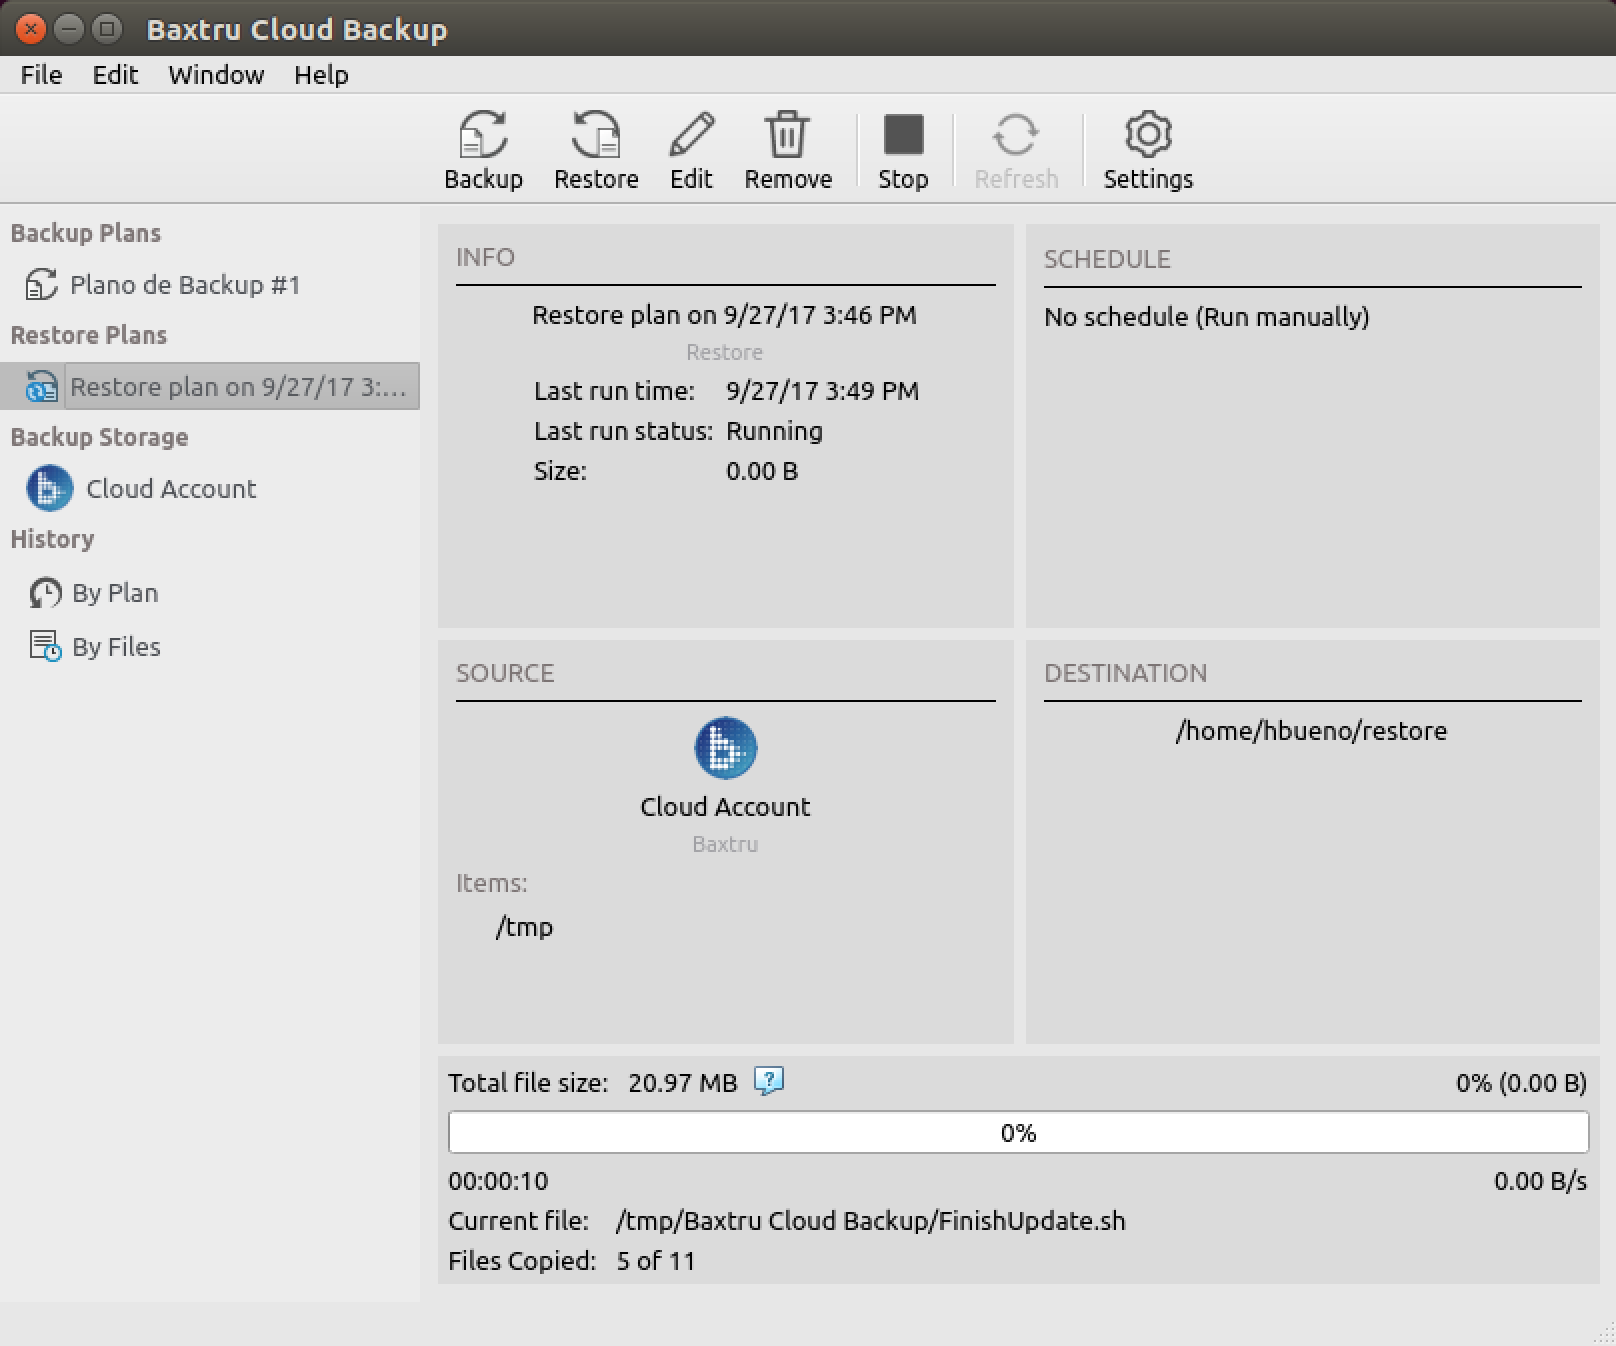Image resolution: width=1616 pixels, height=1346 pixels.
Task: Click the 0% restore progress bar
Action: (1018, 1132)
